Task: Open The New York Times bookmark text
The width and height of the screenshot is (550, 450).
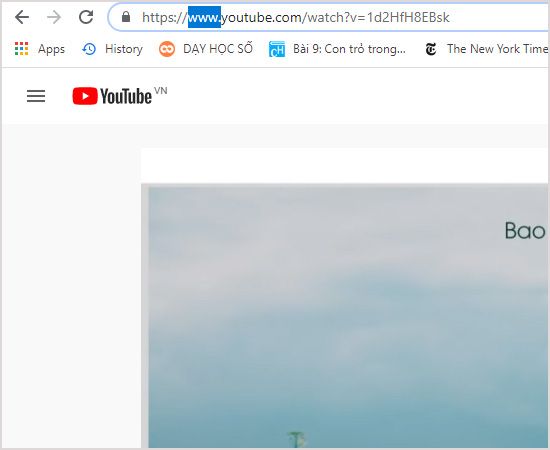Action: [497, 49]
